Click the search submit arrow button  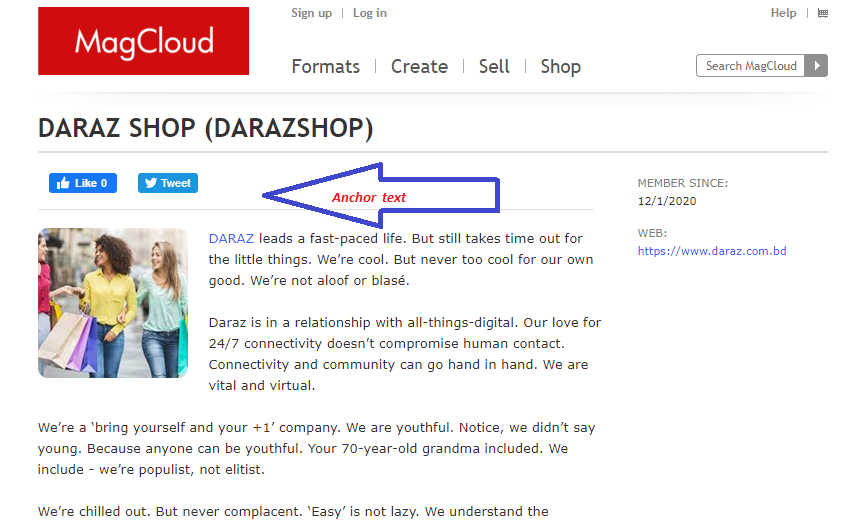[816, 66]
